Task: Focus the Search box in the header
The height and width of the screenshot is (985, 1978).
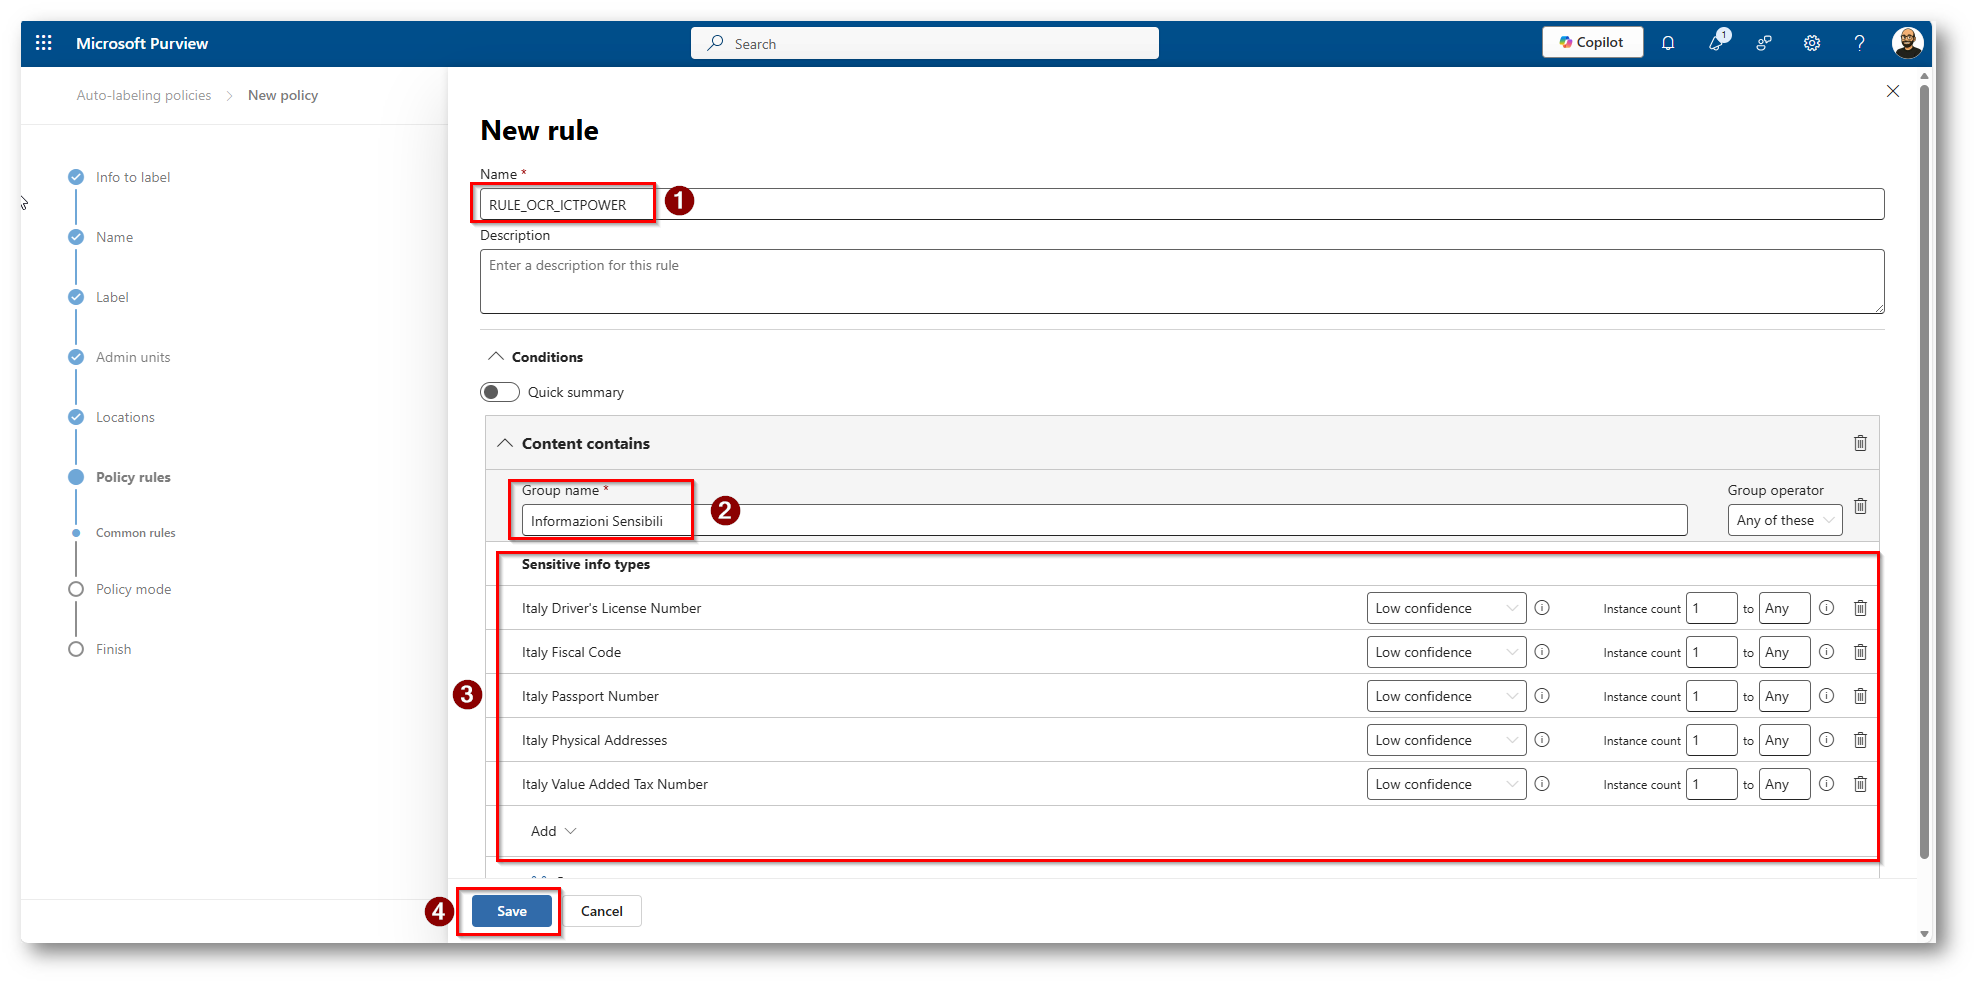Action: click(924, 43)
